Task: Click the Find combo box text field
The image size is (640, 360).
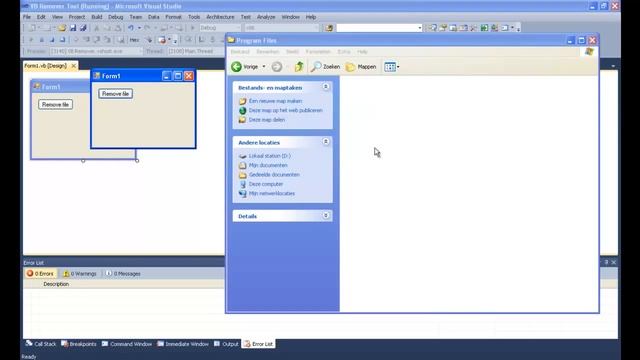Action: click(376, 28)
